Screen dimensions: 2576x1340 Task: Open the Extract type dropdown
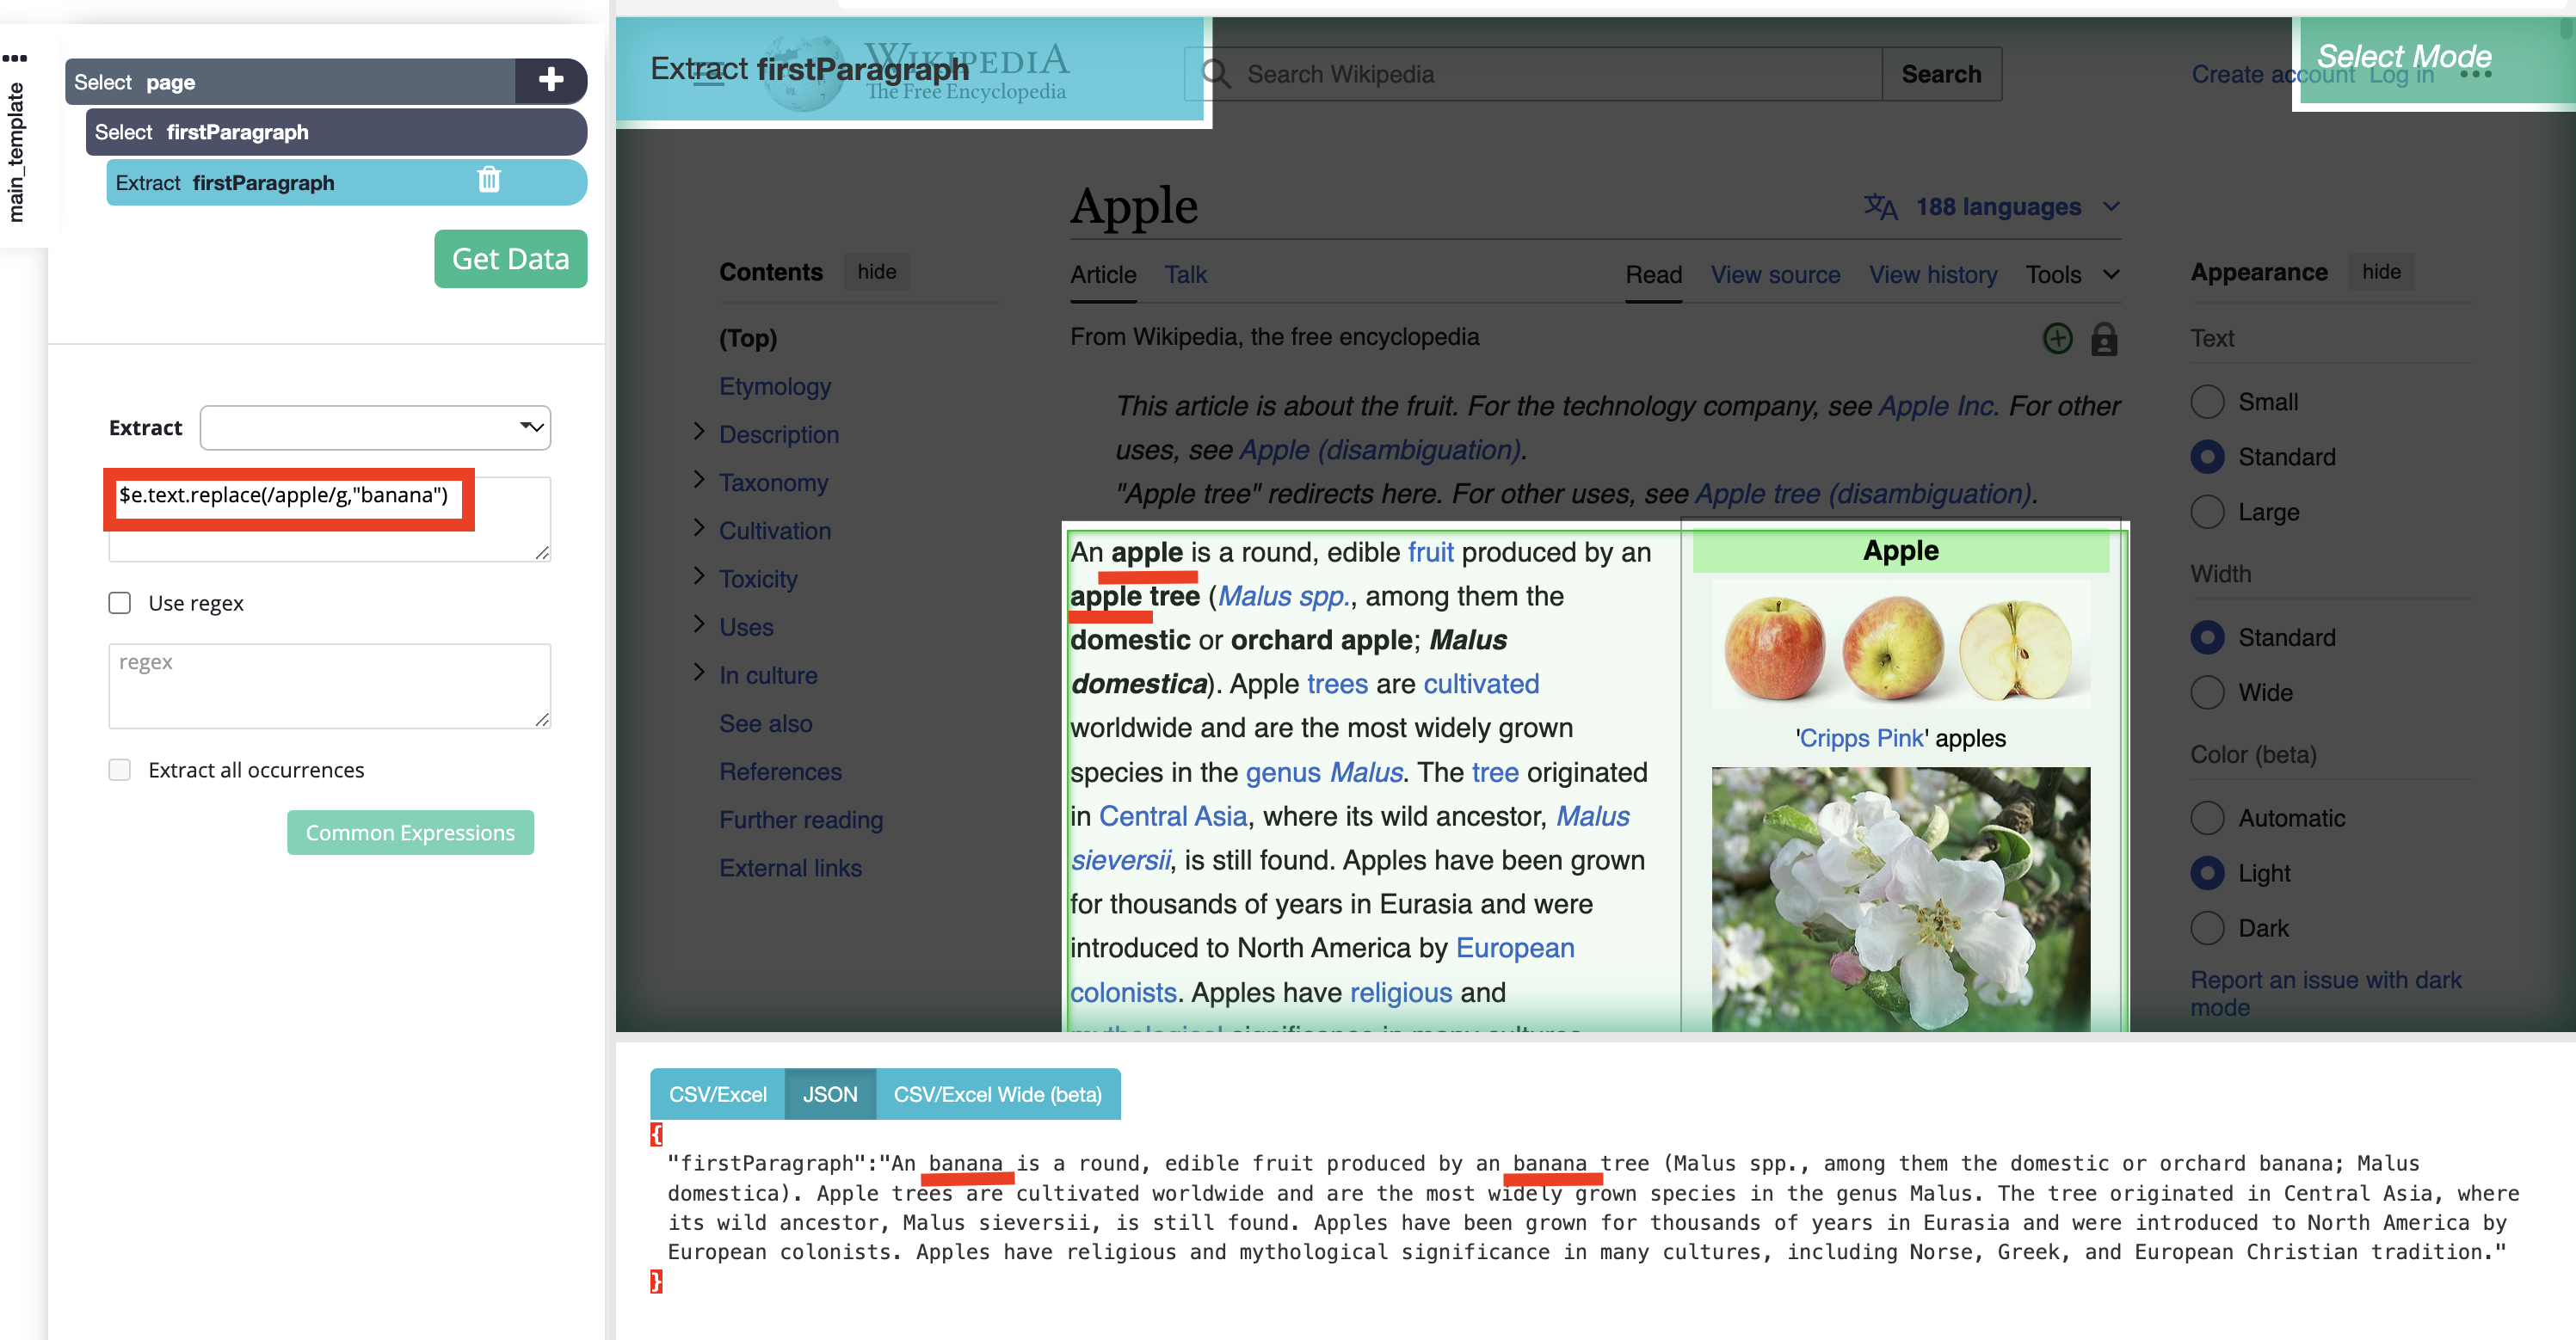tap(375, 427)
